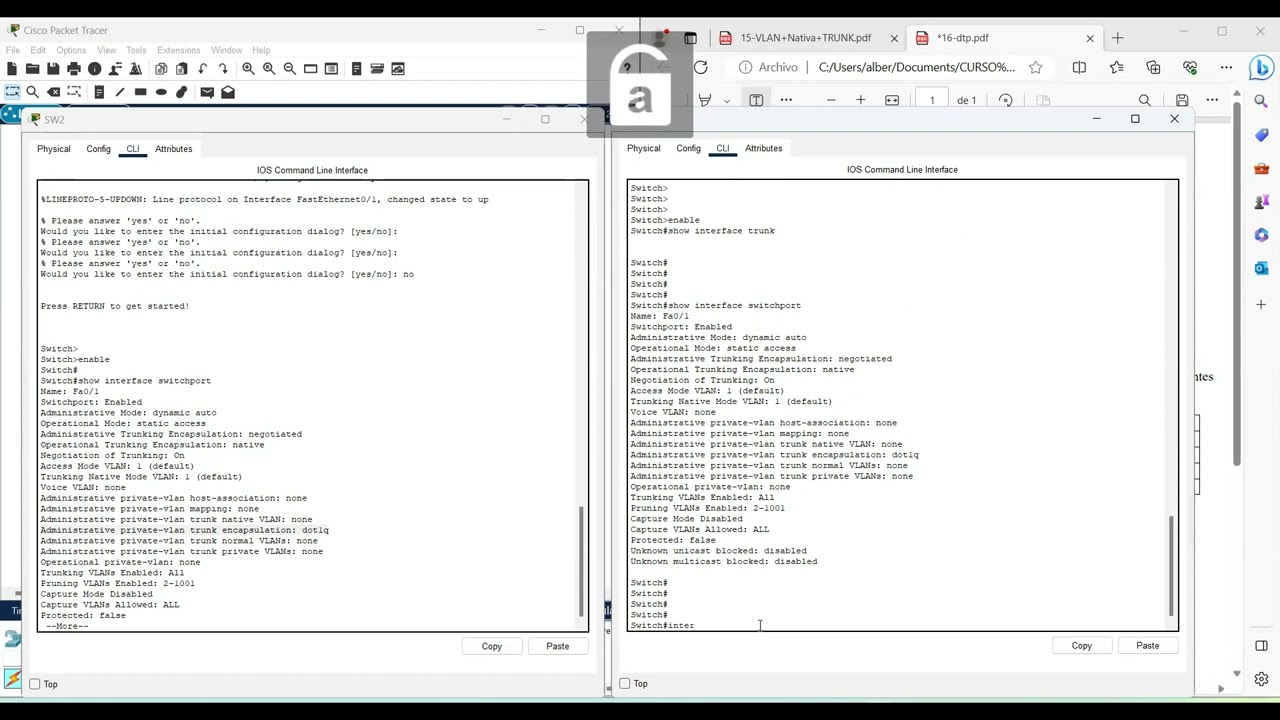Click the Zoom In magnifier in Packet Tracer

[x=248, y=69]
